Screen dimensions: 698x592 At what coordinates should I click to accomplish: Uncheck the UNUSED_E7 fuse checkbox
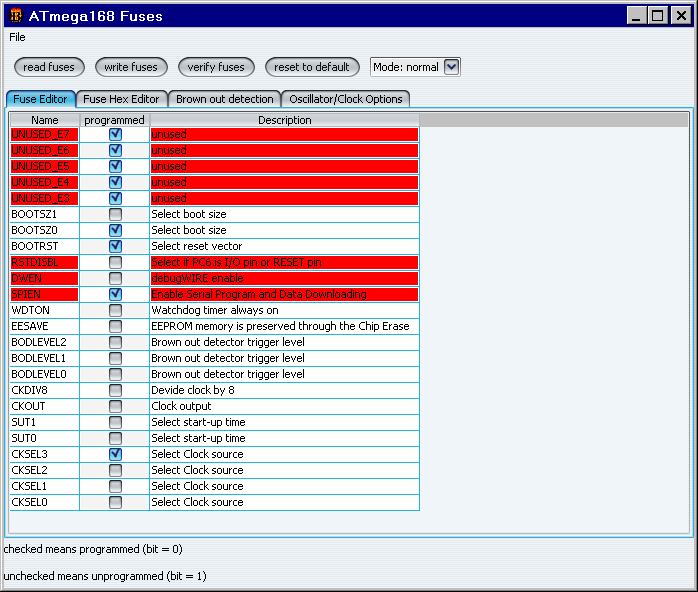click(115, 134)
